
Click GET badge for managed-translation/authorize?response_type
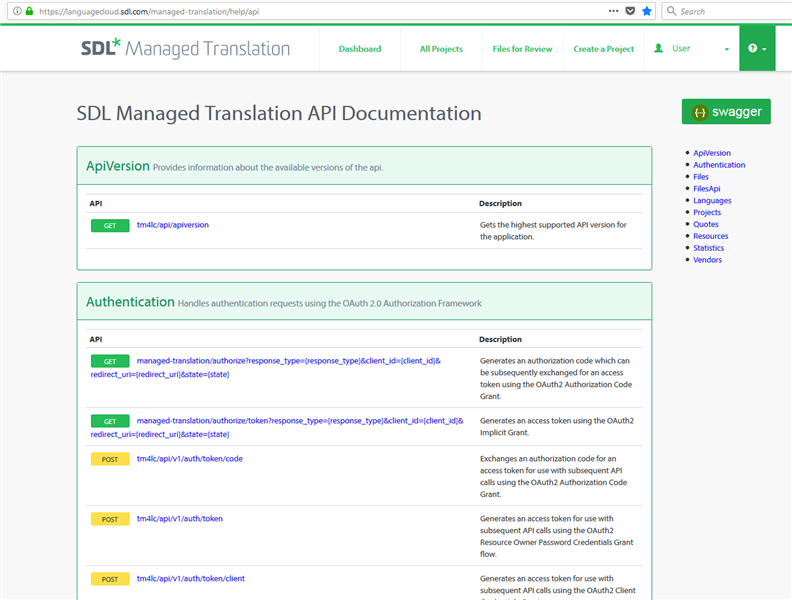point(110,361)
